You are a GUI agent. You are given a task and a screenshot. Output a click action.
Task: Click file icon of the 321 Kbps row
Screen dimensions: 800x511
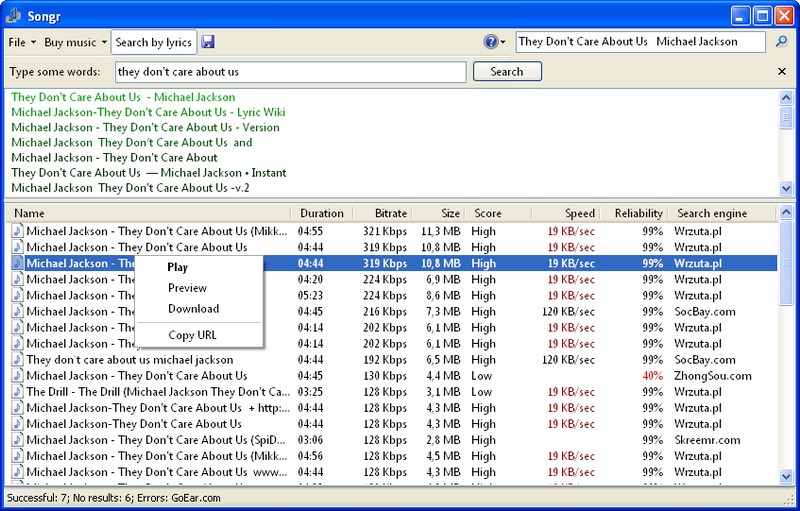point(18,231)
